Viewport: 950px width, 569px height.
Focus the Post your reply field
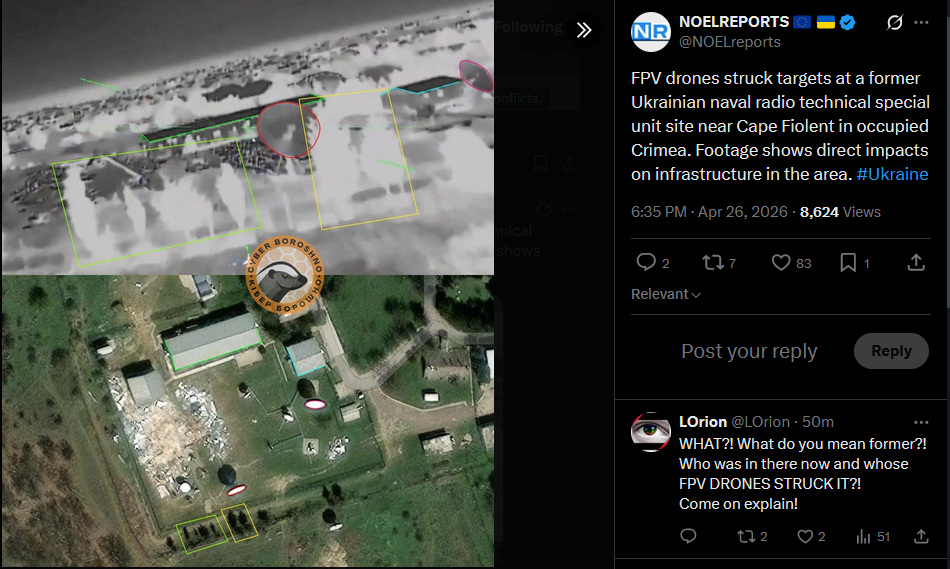point(749,351)
